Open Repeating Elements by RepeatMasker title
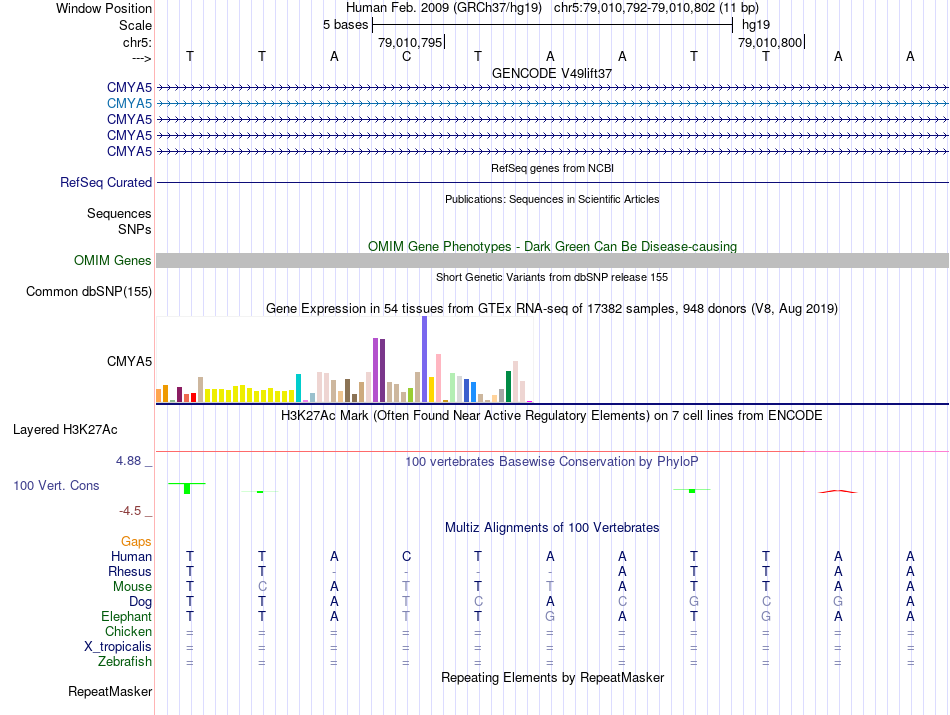Image resolution: width=950 pixels, height=715 pixels. tap(552, 677)
